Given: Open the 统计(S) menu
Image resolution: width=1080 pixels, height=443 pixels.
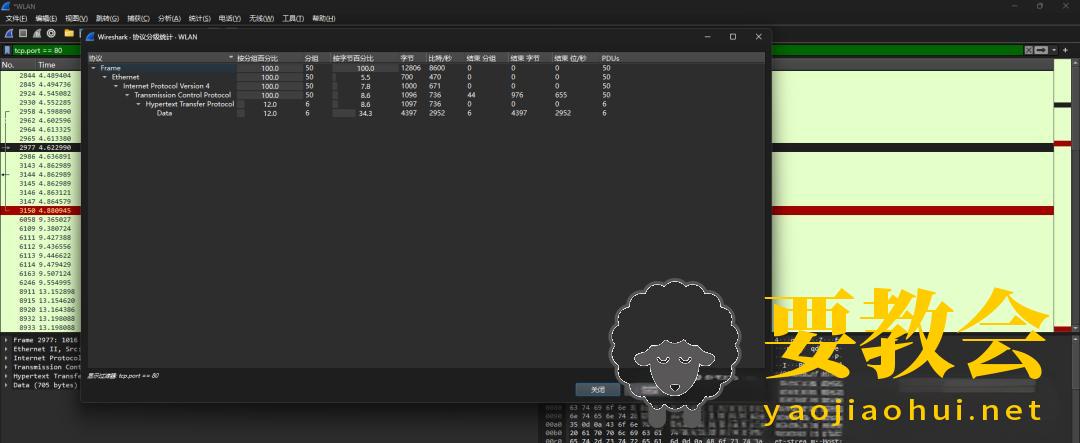Looking at the screenshot, I should click(x=200, y=19).
